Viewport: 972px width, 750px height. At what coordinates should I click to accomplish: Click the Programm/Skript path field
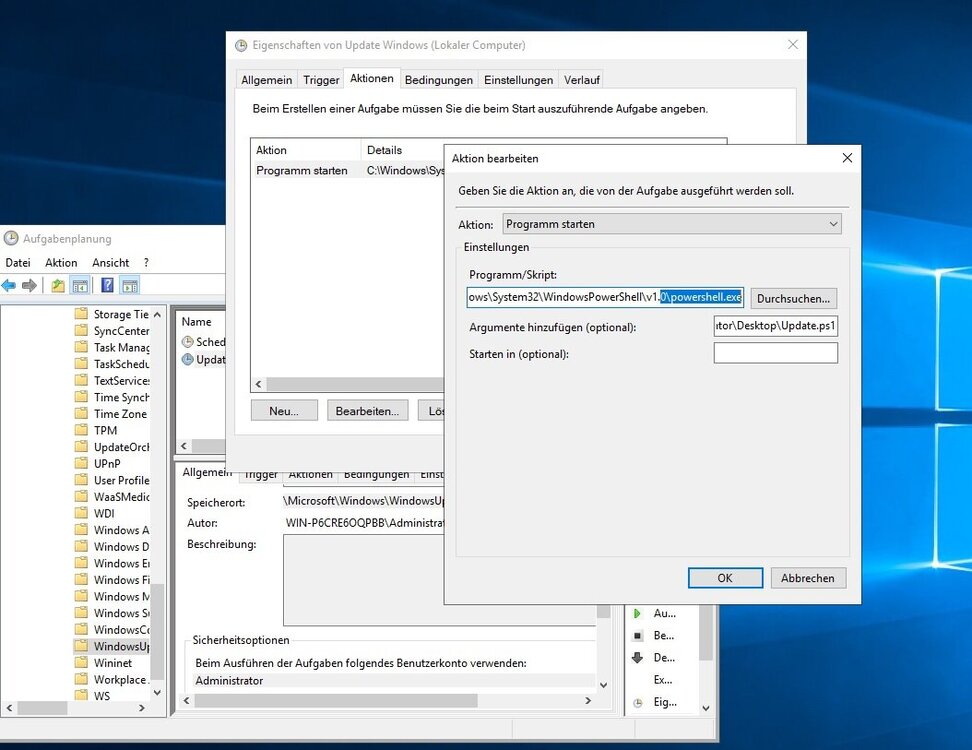tap(605, 297)
